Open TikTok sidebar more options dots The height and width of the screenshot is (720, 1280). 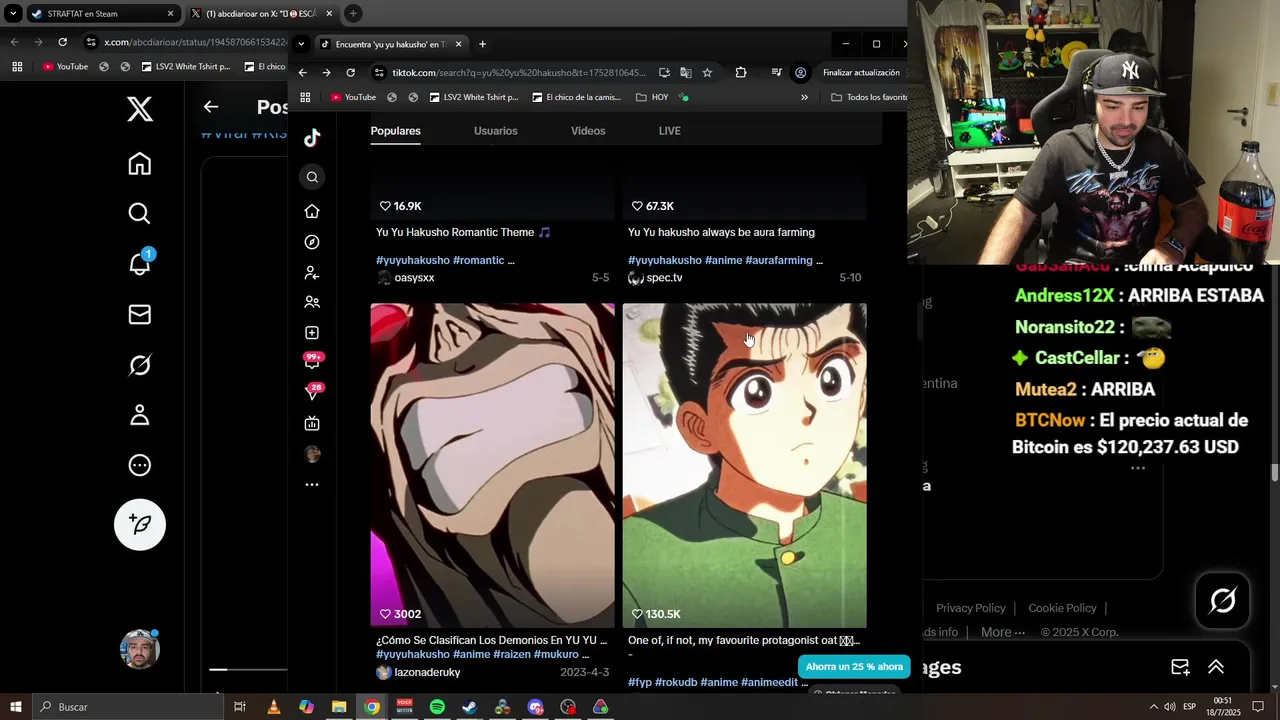click(312, 484)
